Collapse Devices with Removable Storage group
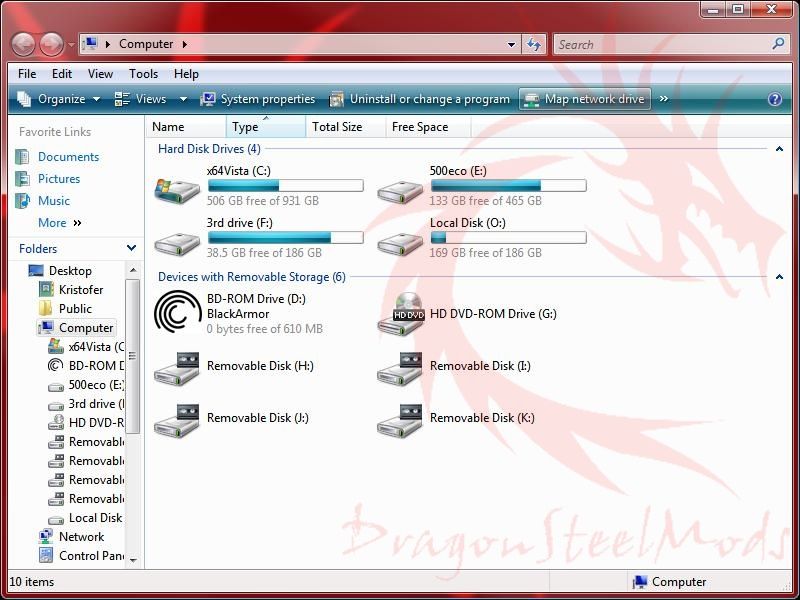This screenshot has height=600, width=800. (779, 277)
